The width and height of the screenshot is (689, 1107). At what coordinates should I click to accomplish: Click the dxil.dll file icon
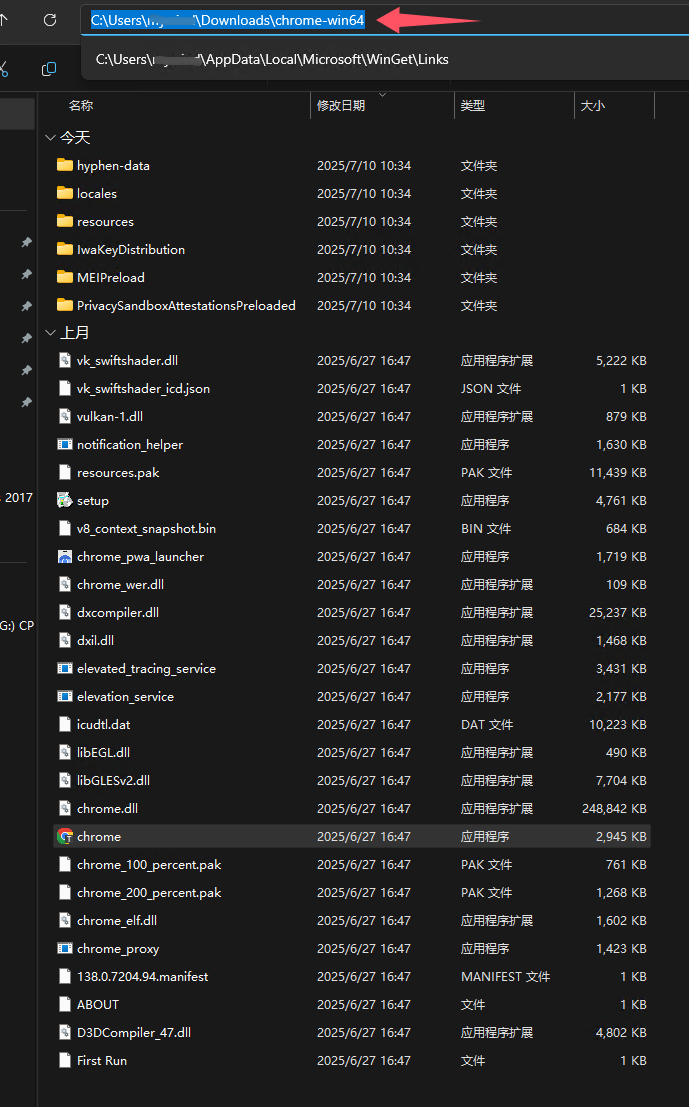(x=65, y=641)
